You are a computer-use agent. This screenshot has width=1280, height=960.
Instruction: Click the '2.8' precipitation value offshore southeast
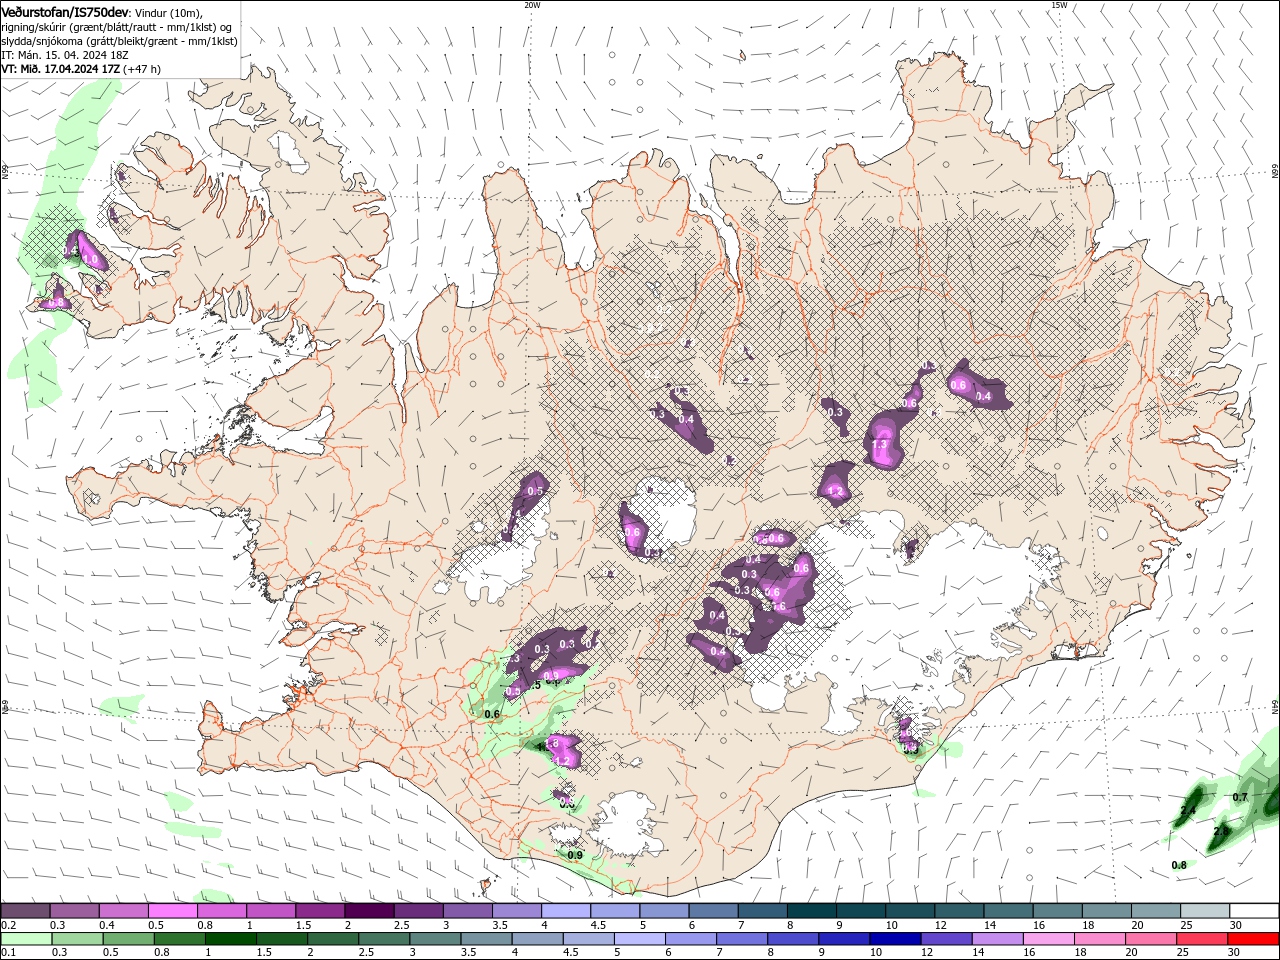[1221, 831]
